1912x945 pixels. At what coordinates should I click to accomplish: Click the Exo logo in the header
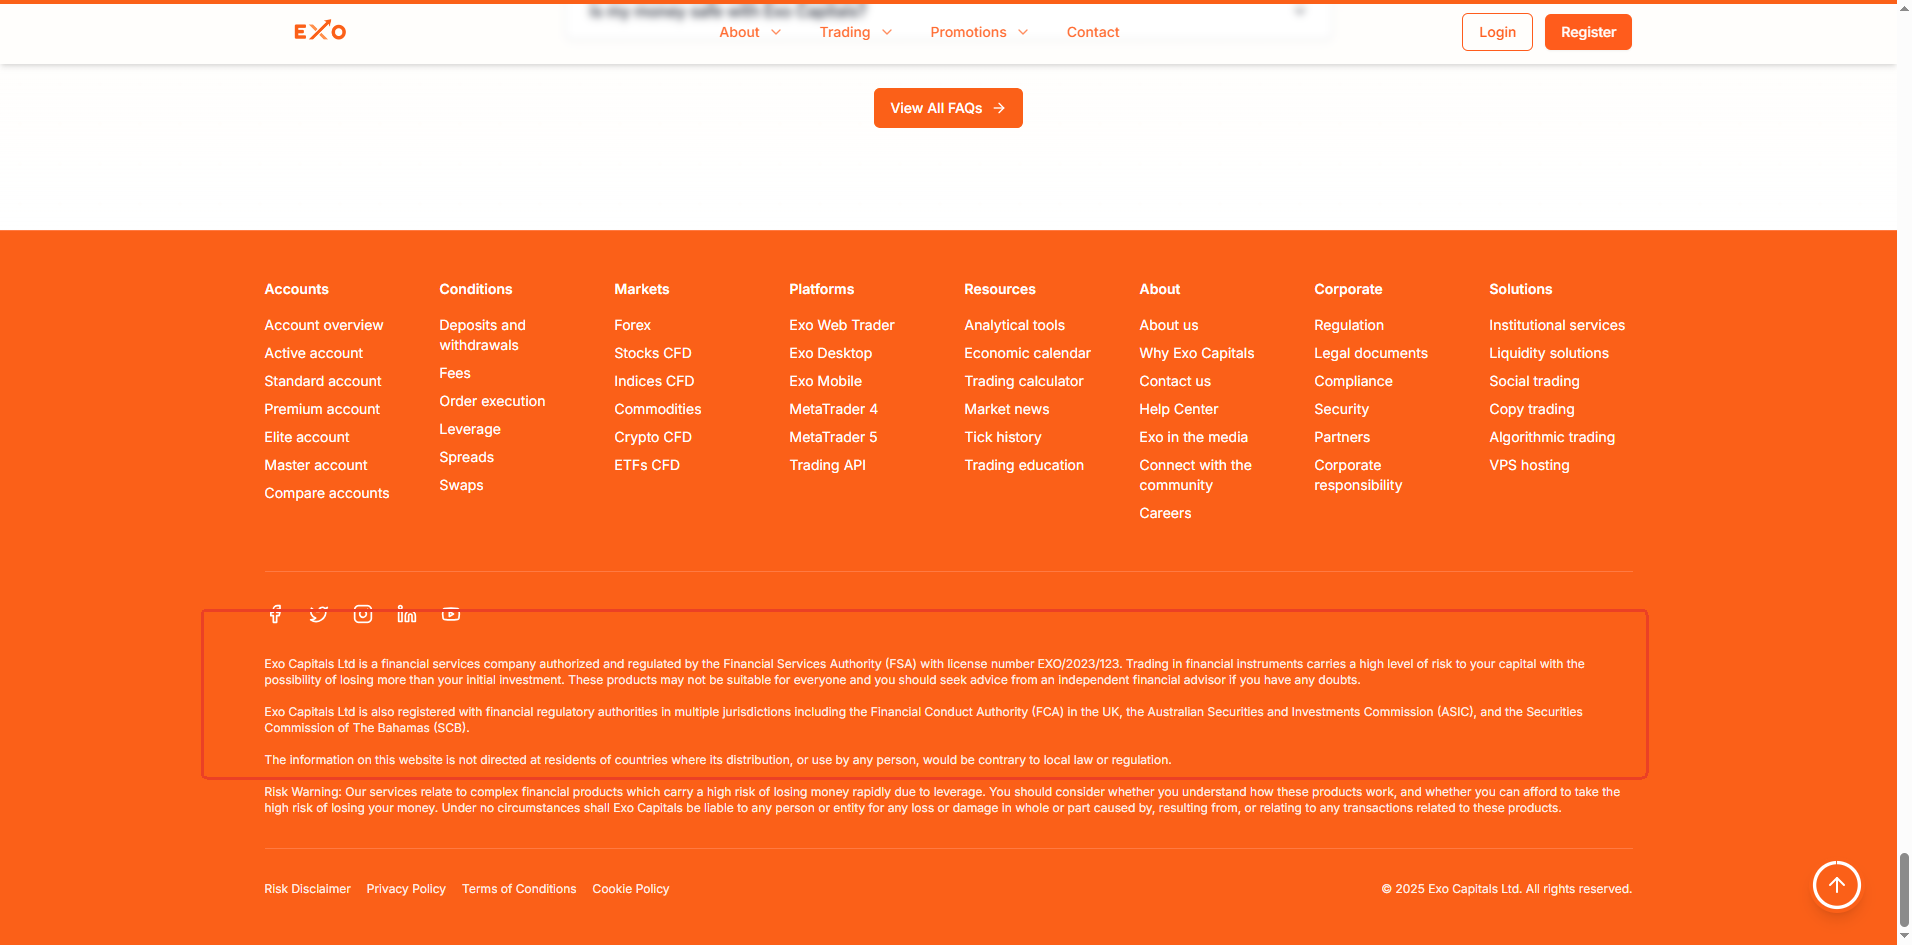pyautogui.click(x=320, y=31)
